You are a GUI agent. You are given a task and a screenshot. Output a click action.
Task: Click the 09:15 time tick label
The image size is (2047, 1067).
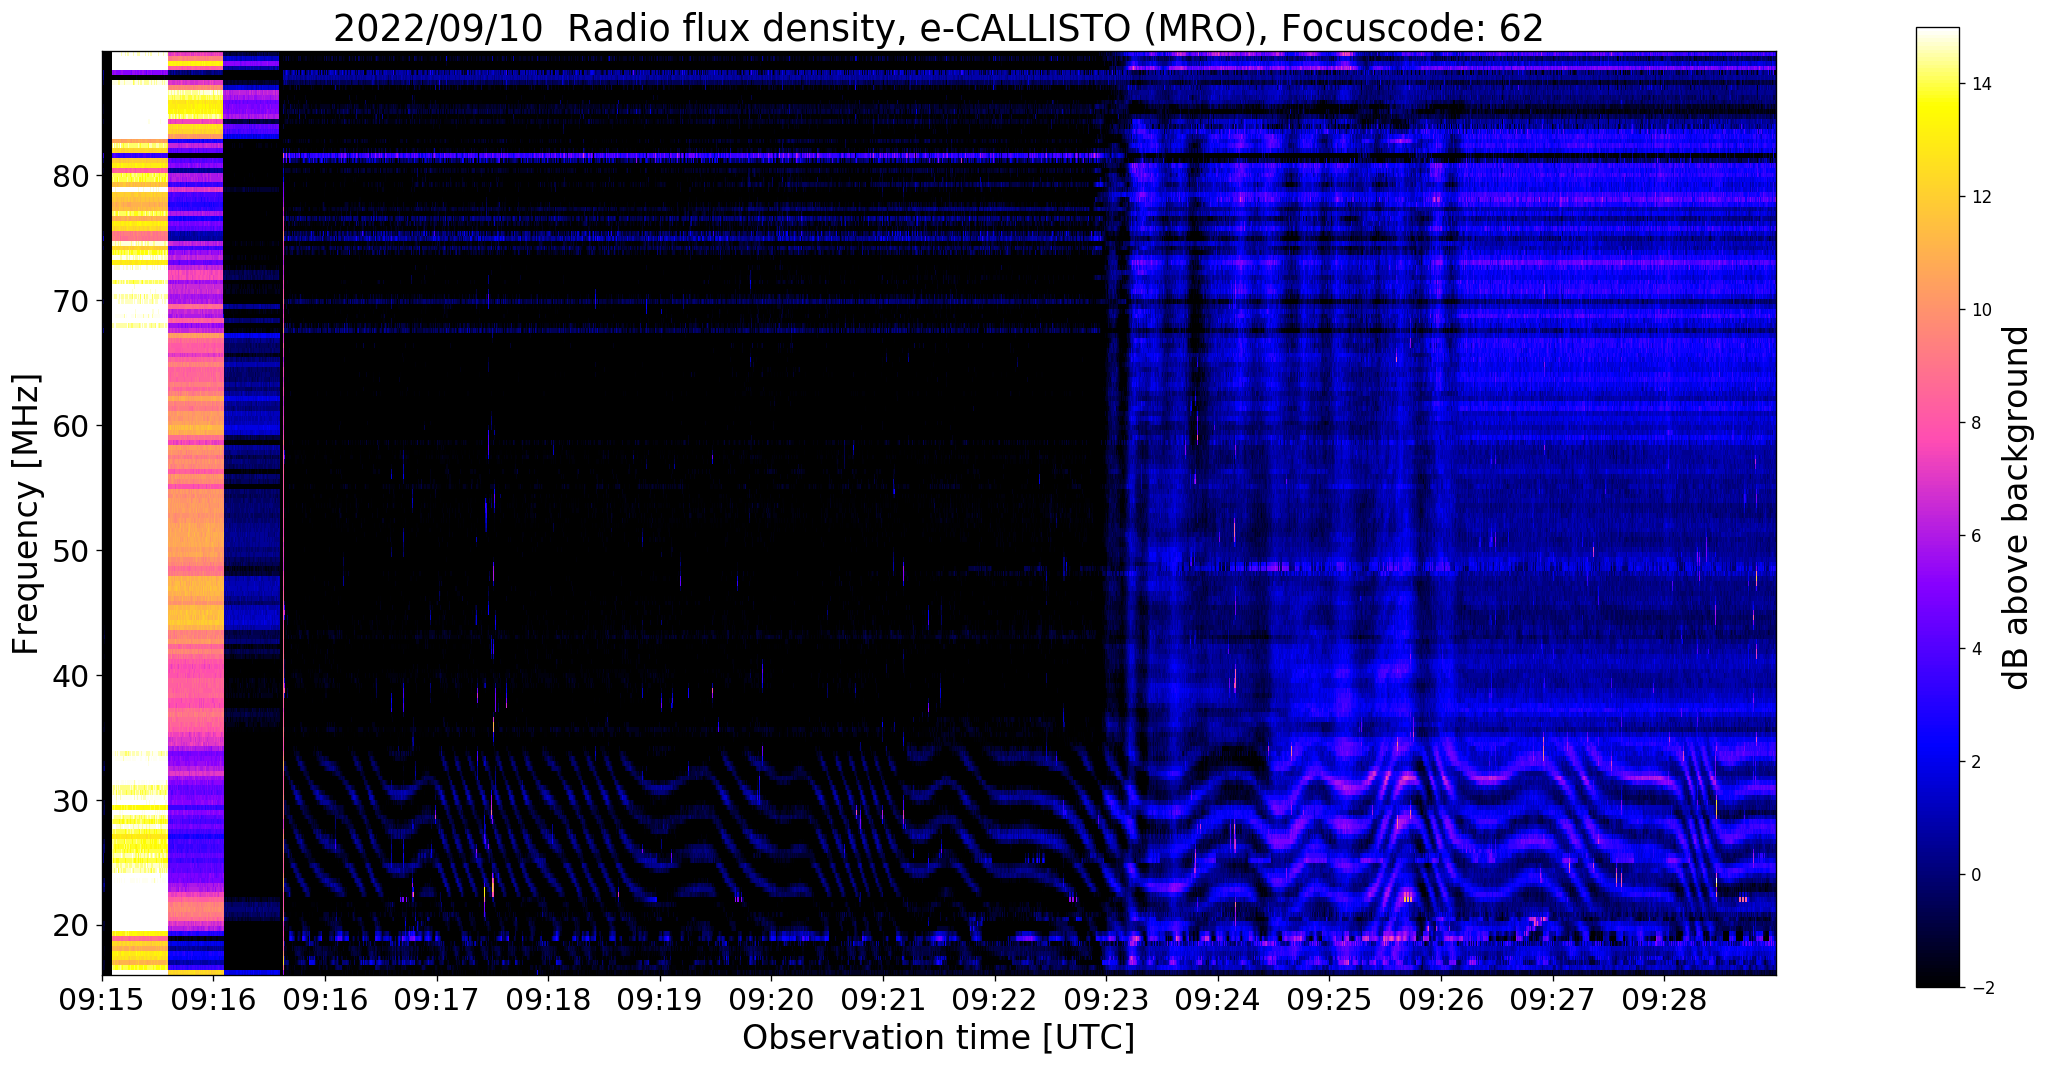click(x=102, y=1000)
